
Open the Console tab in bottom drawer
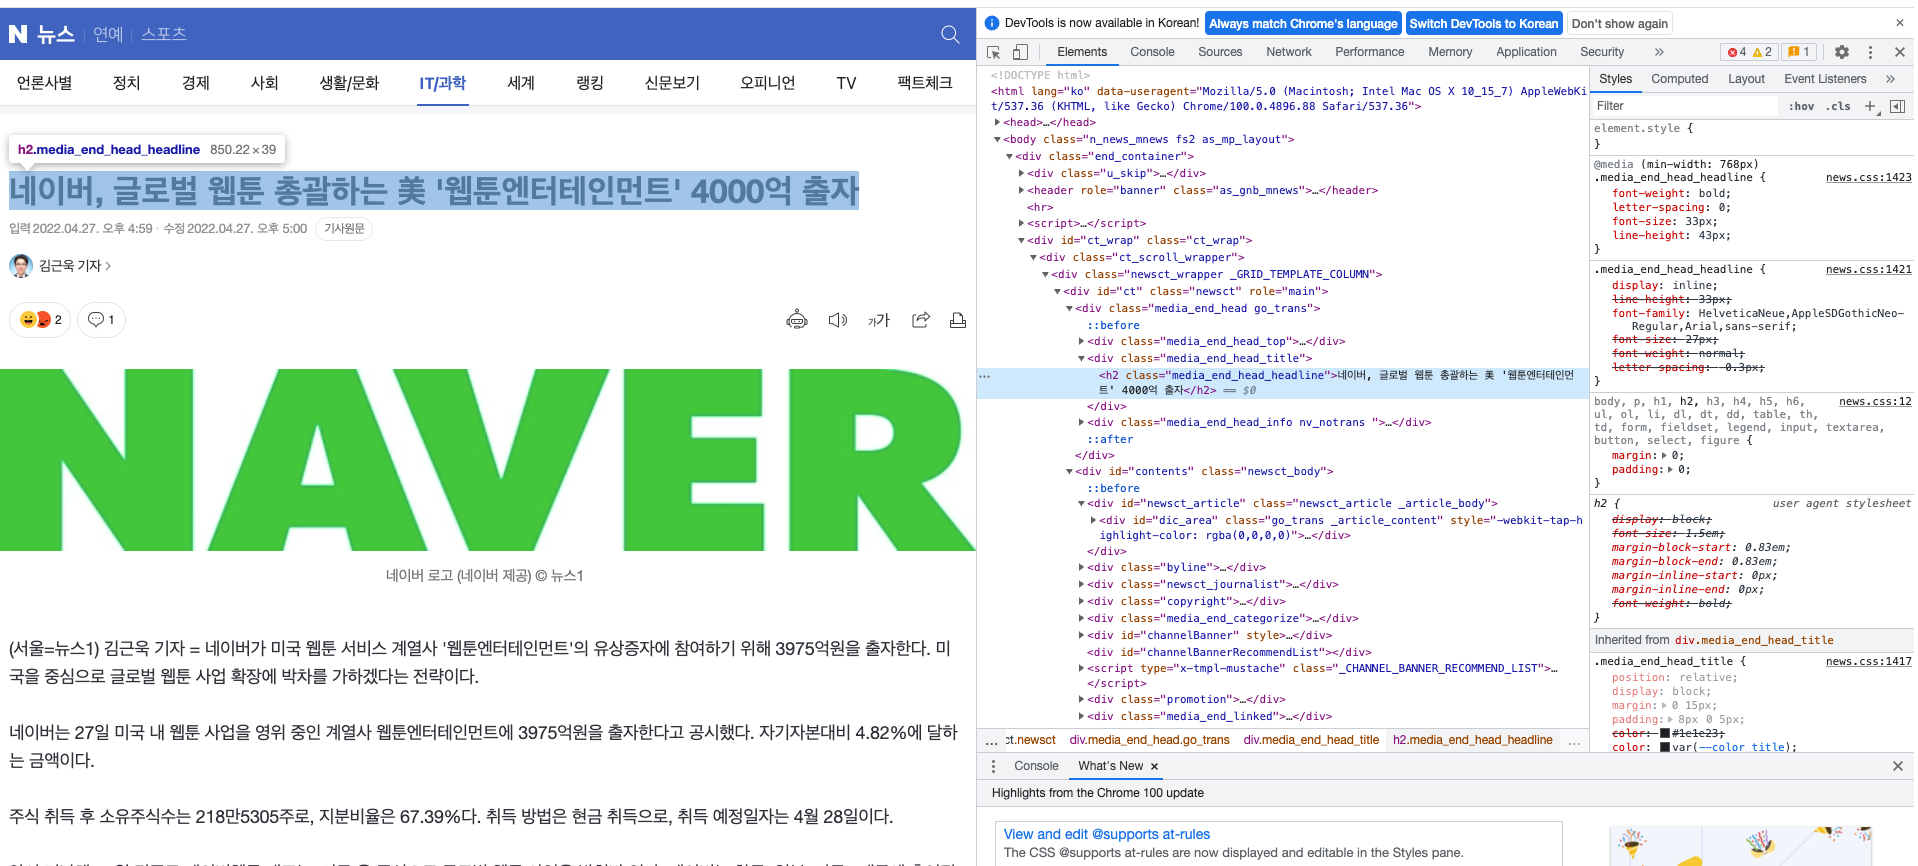tap(1036, 766)
